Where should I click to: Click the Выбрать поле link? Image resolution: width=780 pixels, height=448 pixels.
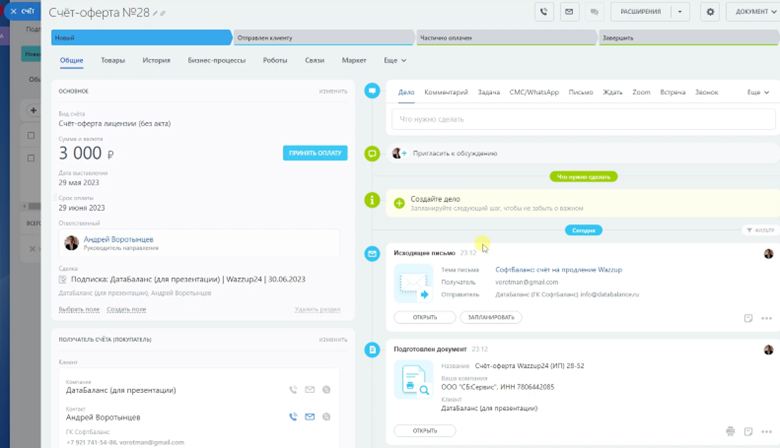pyautogui.click(x=79, y=309)
